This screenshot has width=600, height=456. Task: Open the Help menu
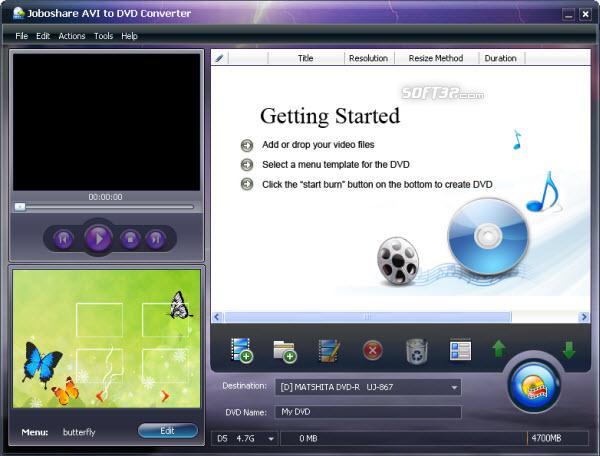pyautogui.click(x=129, y=36)
